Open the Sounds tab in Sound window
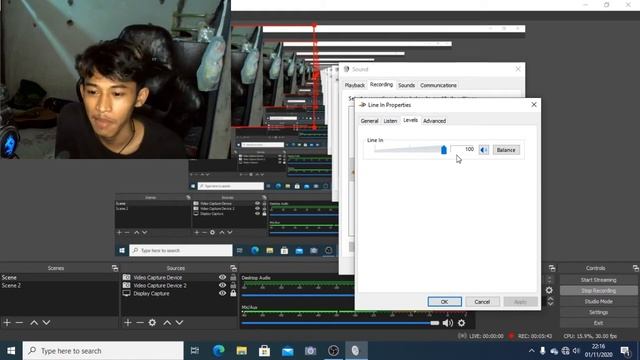Image resolution: width=640 pixels, height=360 pixels. pos(407,85)
